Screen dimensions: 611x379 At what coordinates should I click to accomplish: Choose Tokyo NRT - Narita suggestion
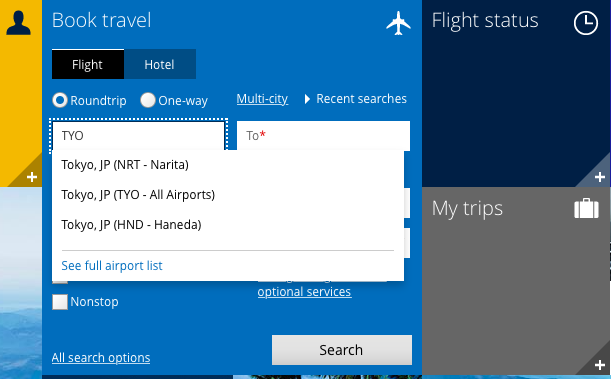coord(228,165)
